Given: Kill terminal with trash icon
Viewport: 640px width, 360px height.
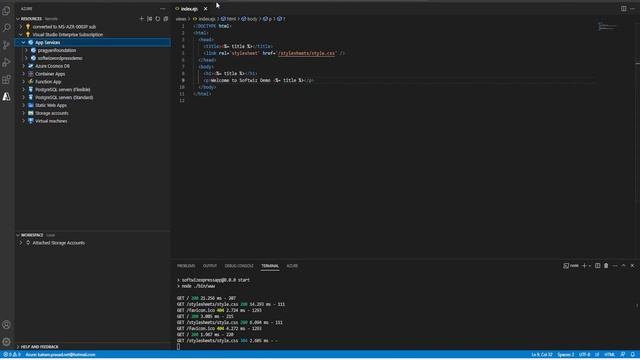Looking at the screenshot, I should pyautogui.click(x=606, y=266).
